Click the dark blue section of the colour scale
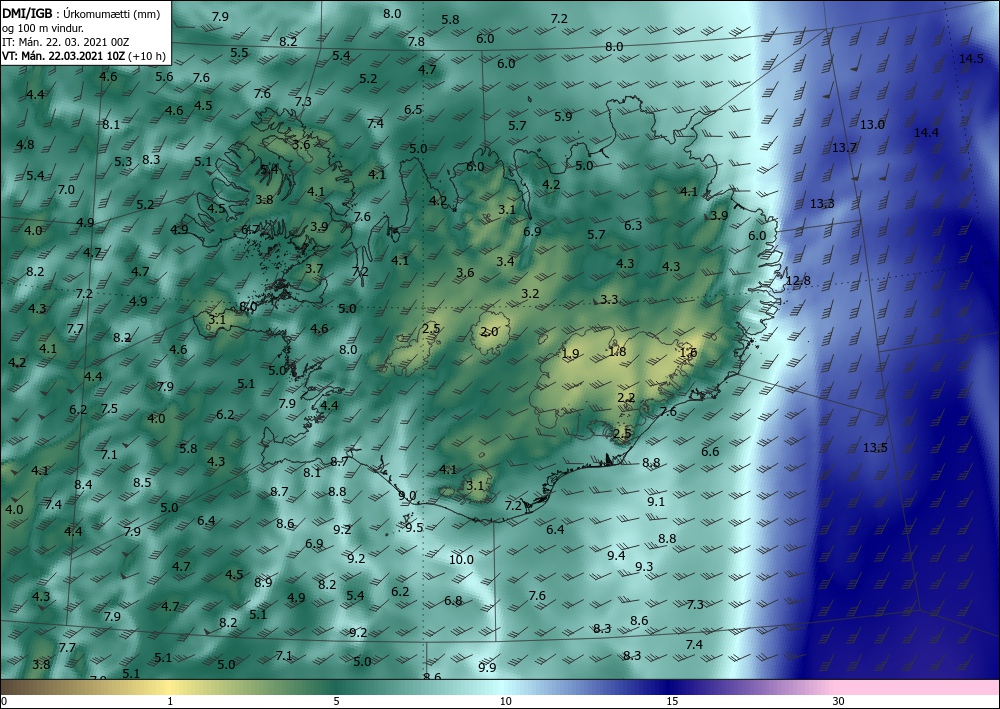Viewport: 1000px width, 709px height. [670, 687]
